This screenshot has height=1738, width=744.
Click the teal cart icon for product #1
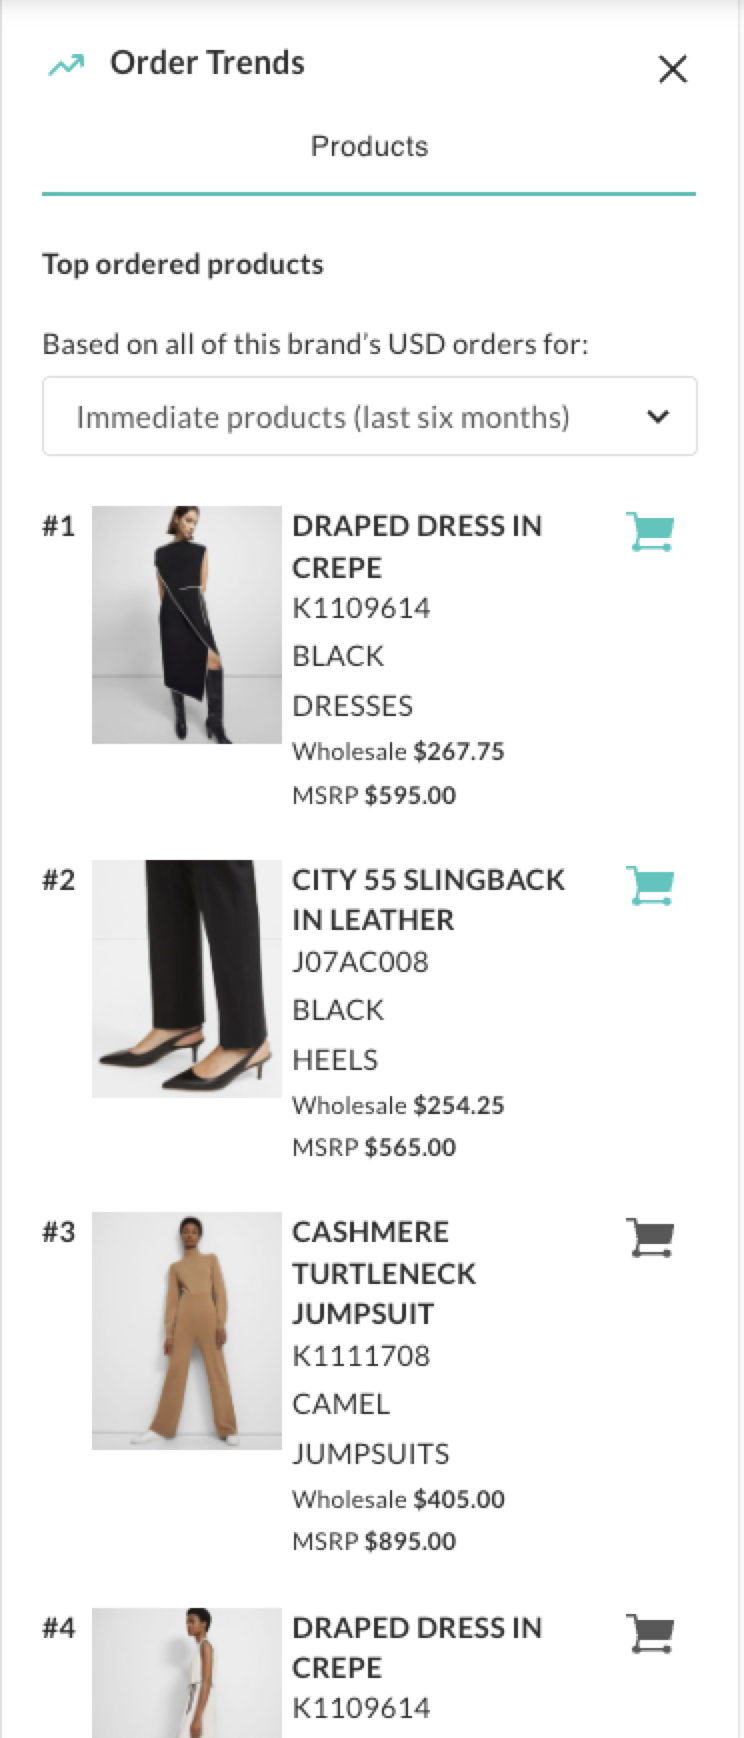click(650, 532)
